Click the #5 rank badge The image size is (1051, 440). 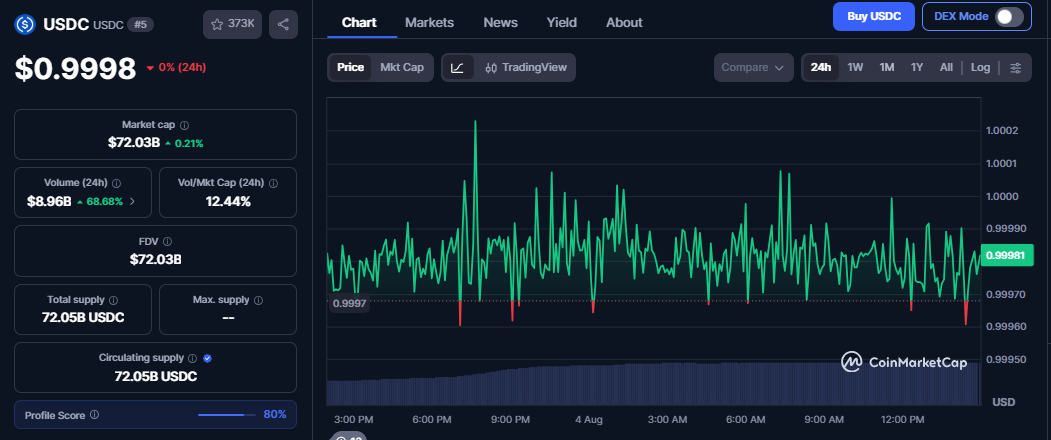[141, 25]
